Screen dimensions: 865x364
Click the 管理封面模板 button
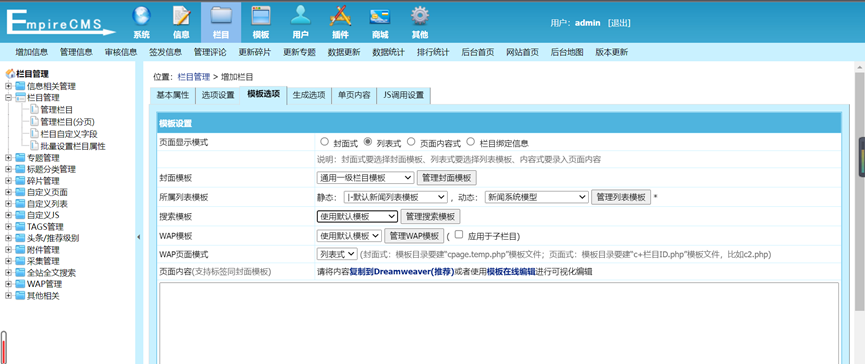[446, 178]
